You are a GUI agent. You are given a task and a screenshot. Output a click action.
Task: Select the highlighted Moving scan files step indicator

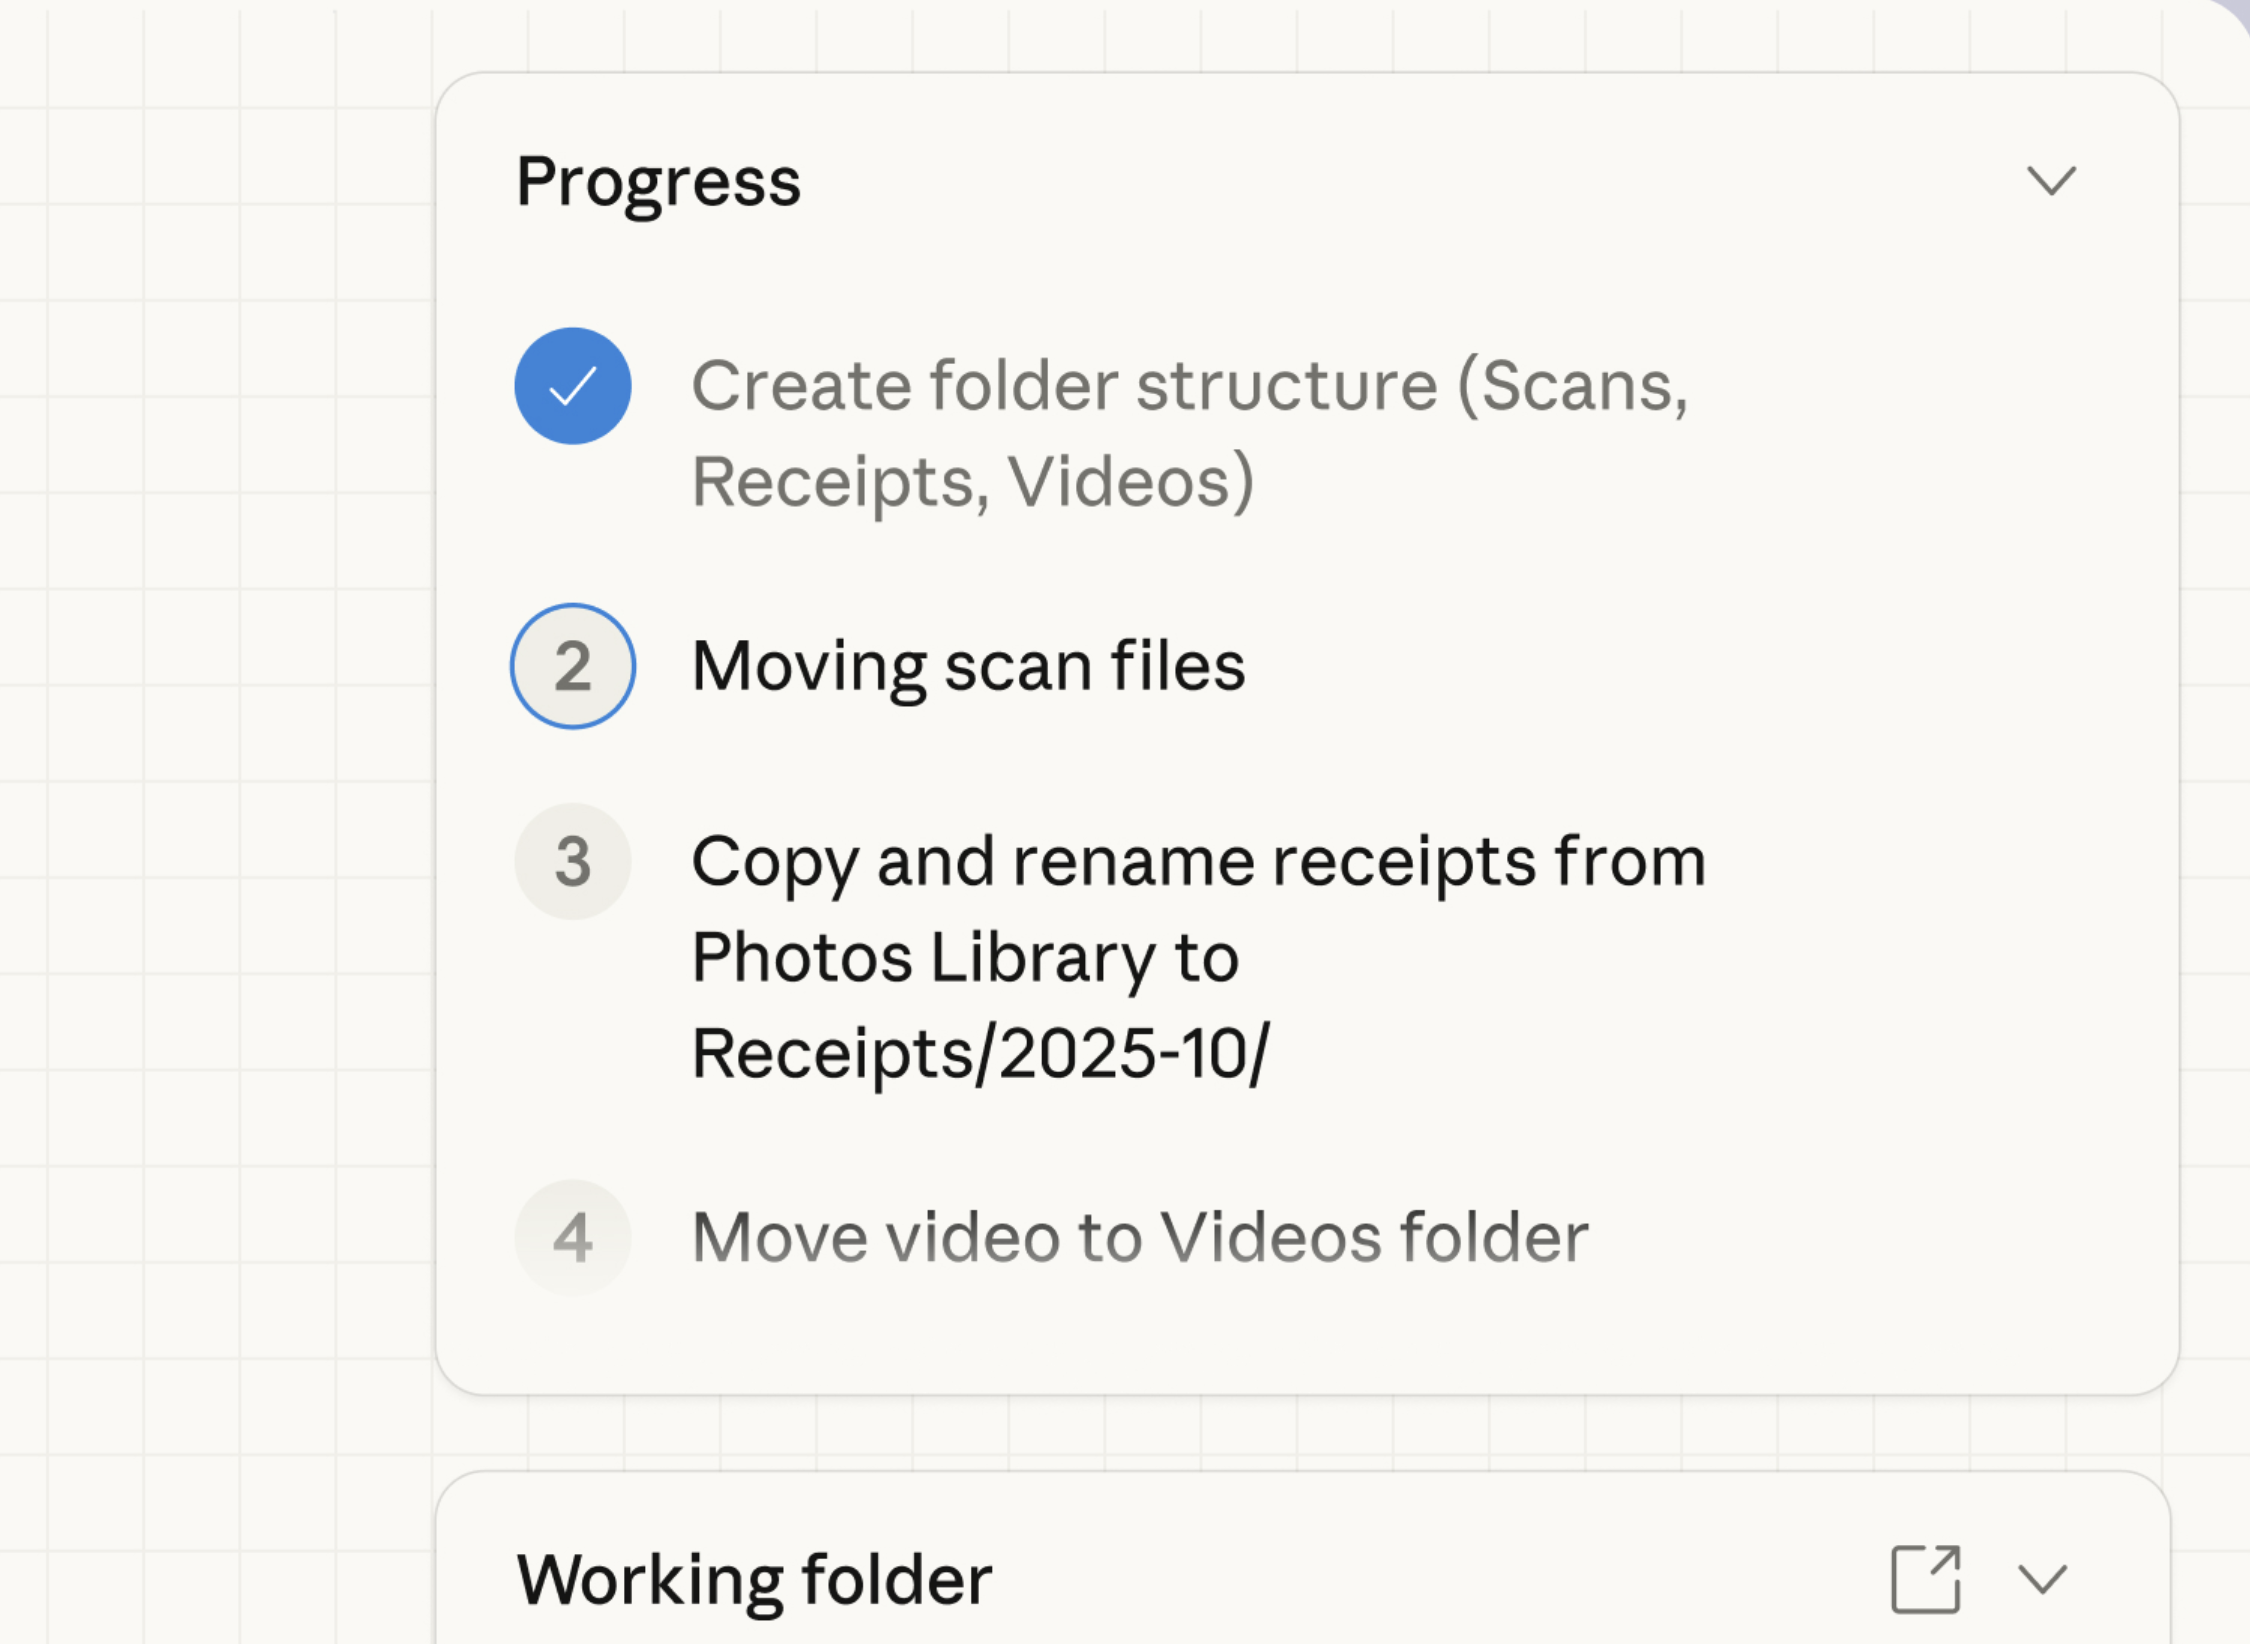(572, 666)
